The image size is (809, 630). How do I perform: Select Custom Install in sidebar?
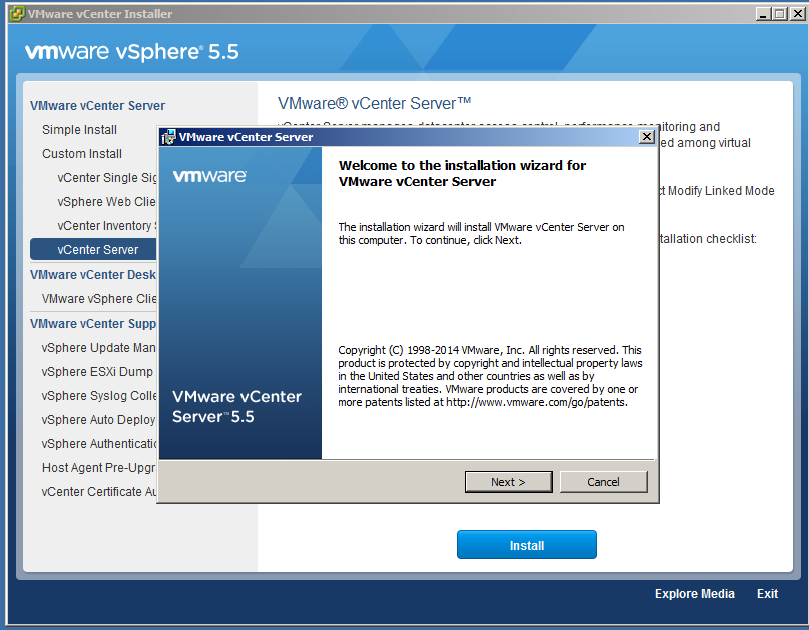coord(82,154)
